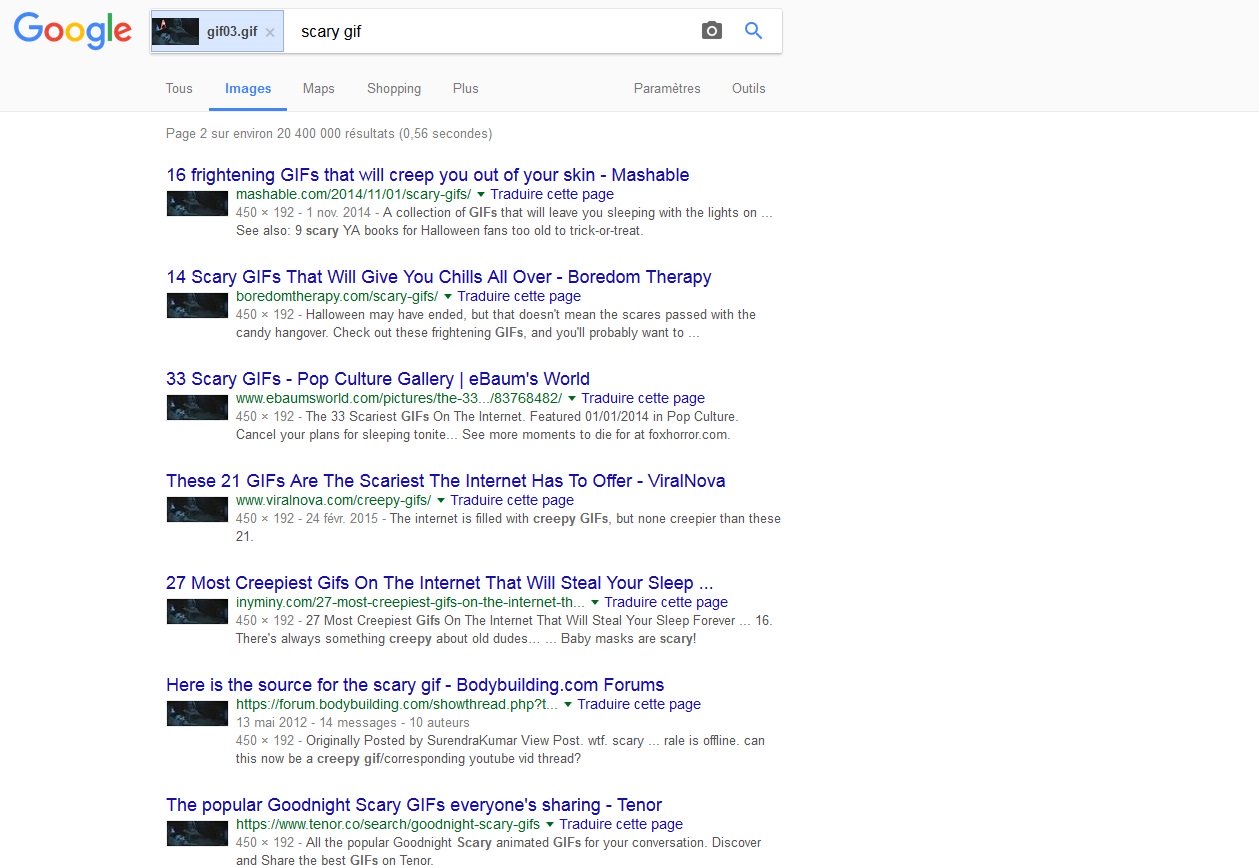Open the 14 Scary GIFs Boredom Therapy link
This screenshot has height=865, width=1259.
click(x=438, y=277)
